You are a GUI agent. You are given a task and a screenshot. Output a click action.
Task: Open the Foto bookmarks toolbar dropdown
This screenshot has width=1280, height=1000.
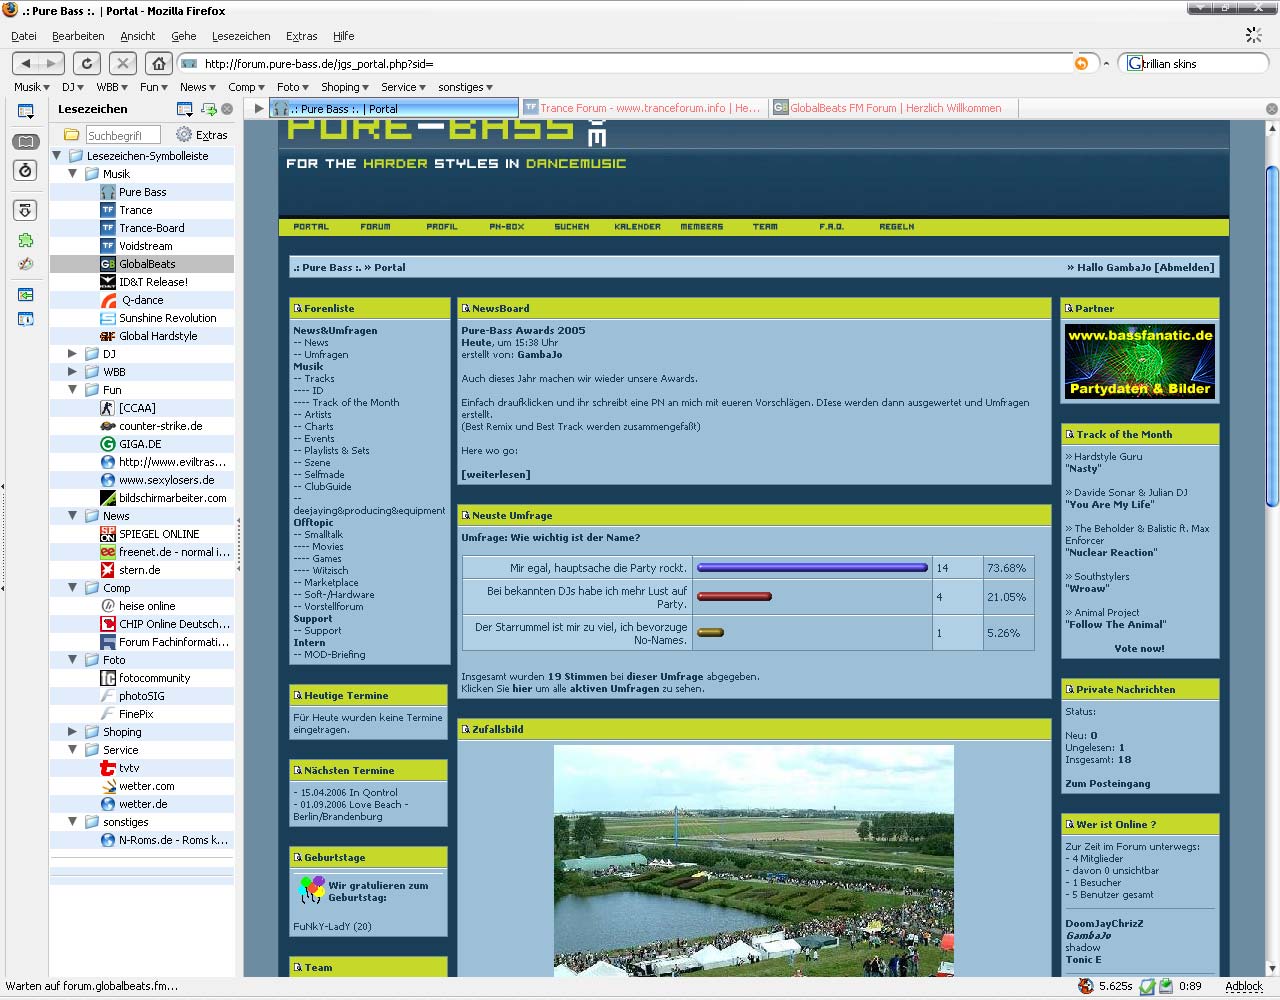(292, 87)
